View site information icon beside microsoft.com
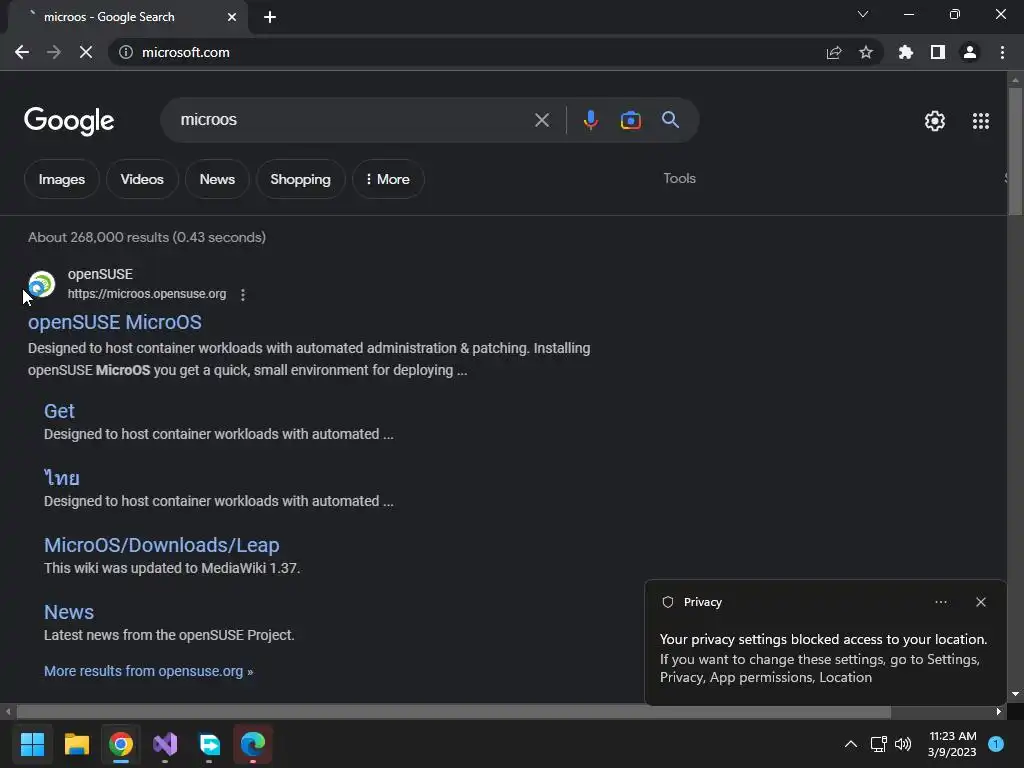This screenshot has width=1024, height=768. tap(125, 52)
